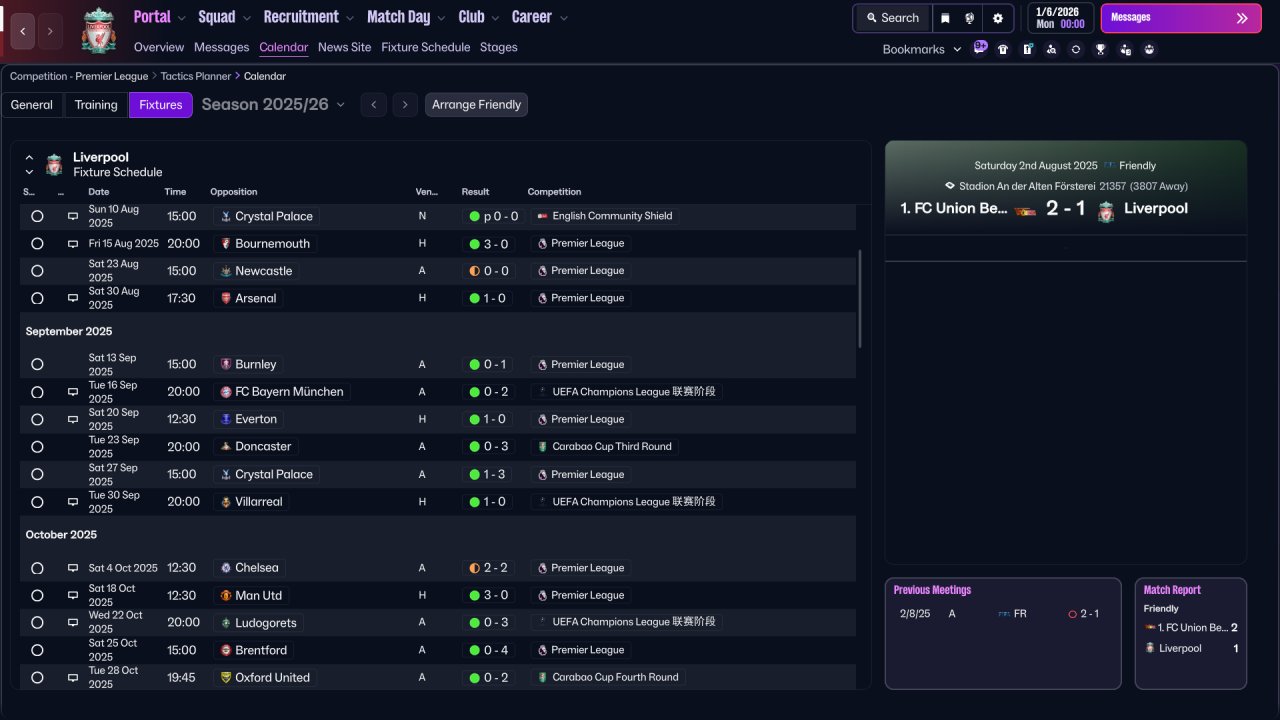Sort fixtures by the Competition column header

554,192
